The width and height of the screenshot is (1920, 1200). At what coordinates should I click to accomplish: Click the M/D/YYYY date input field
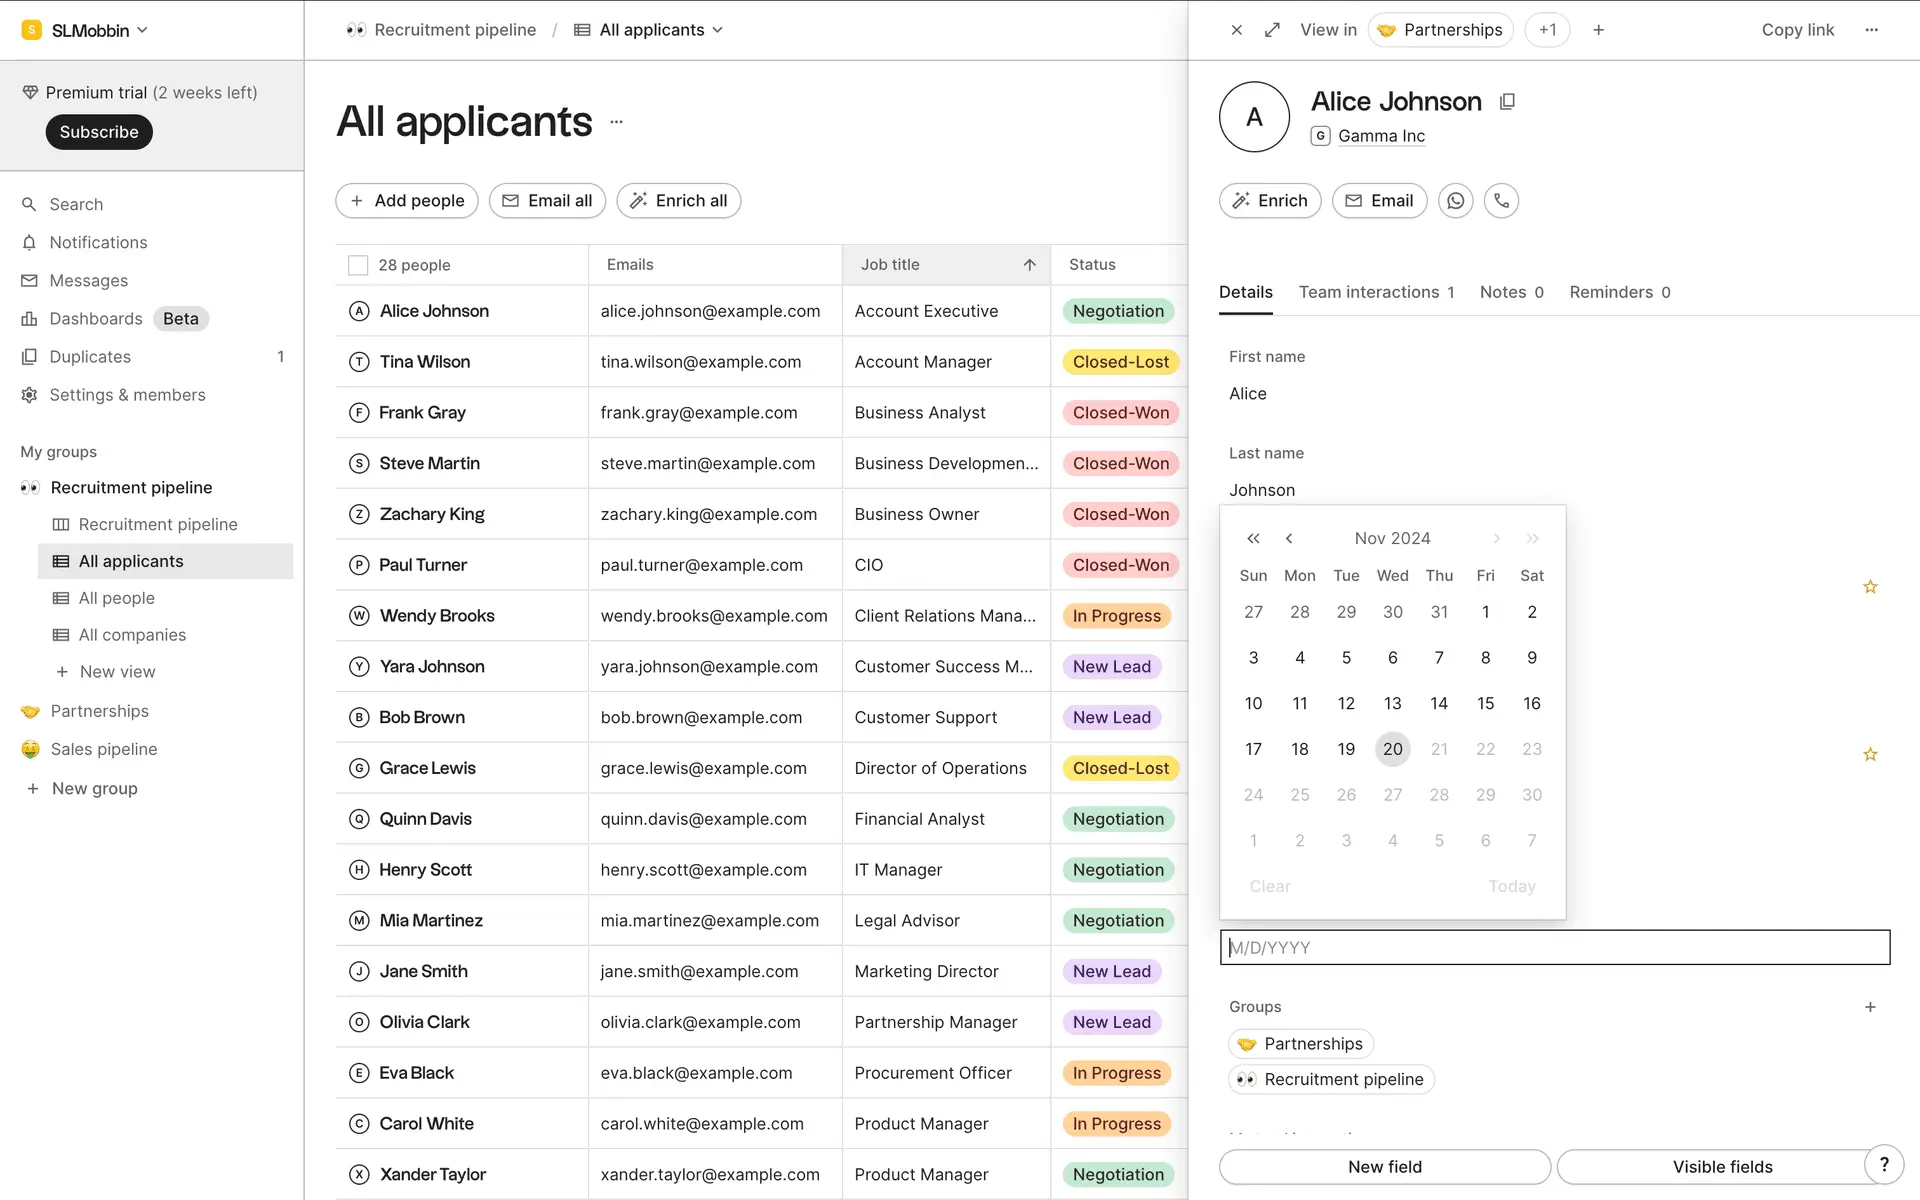pyautogui.click(x=1554, y=947)
